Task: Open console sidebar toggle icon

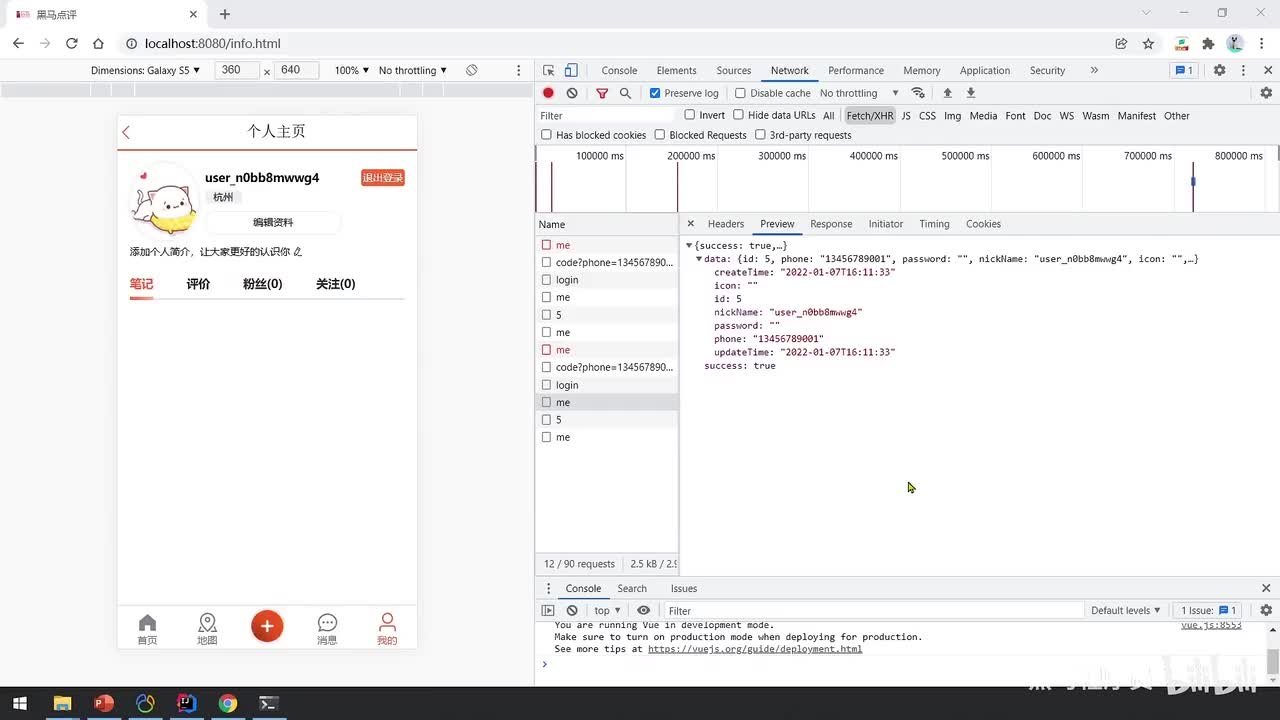Action: click(x=548, y=610)
